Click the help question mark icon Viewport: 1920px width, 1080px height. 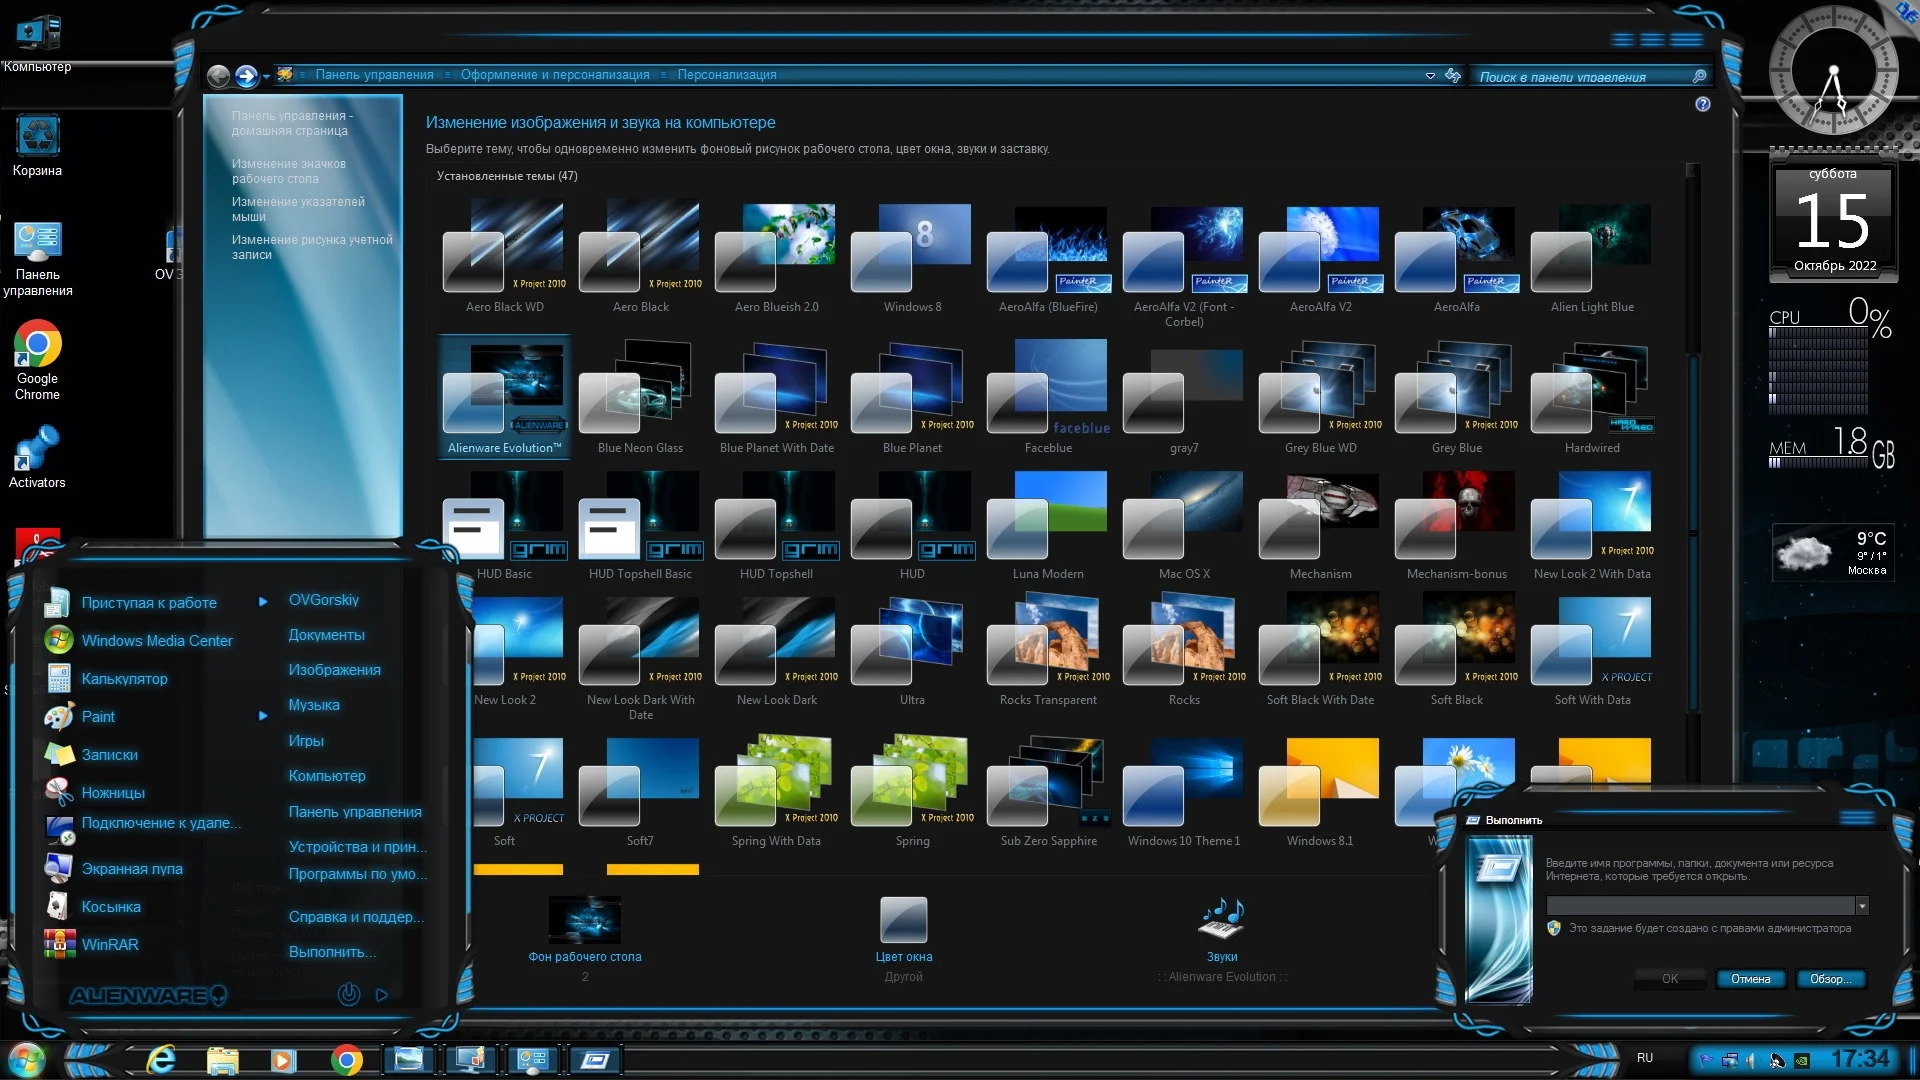pyautogui.click(x=1703, y=105)
